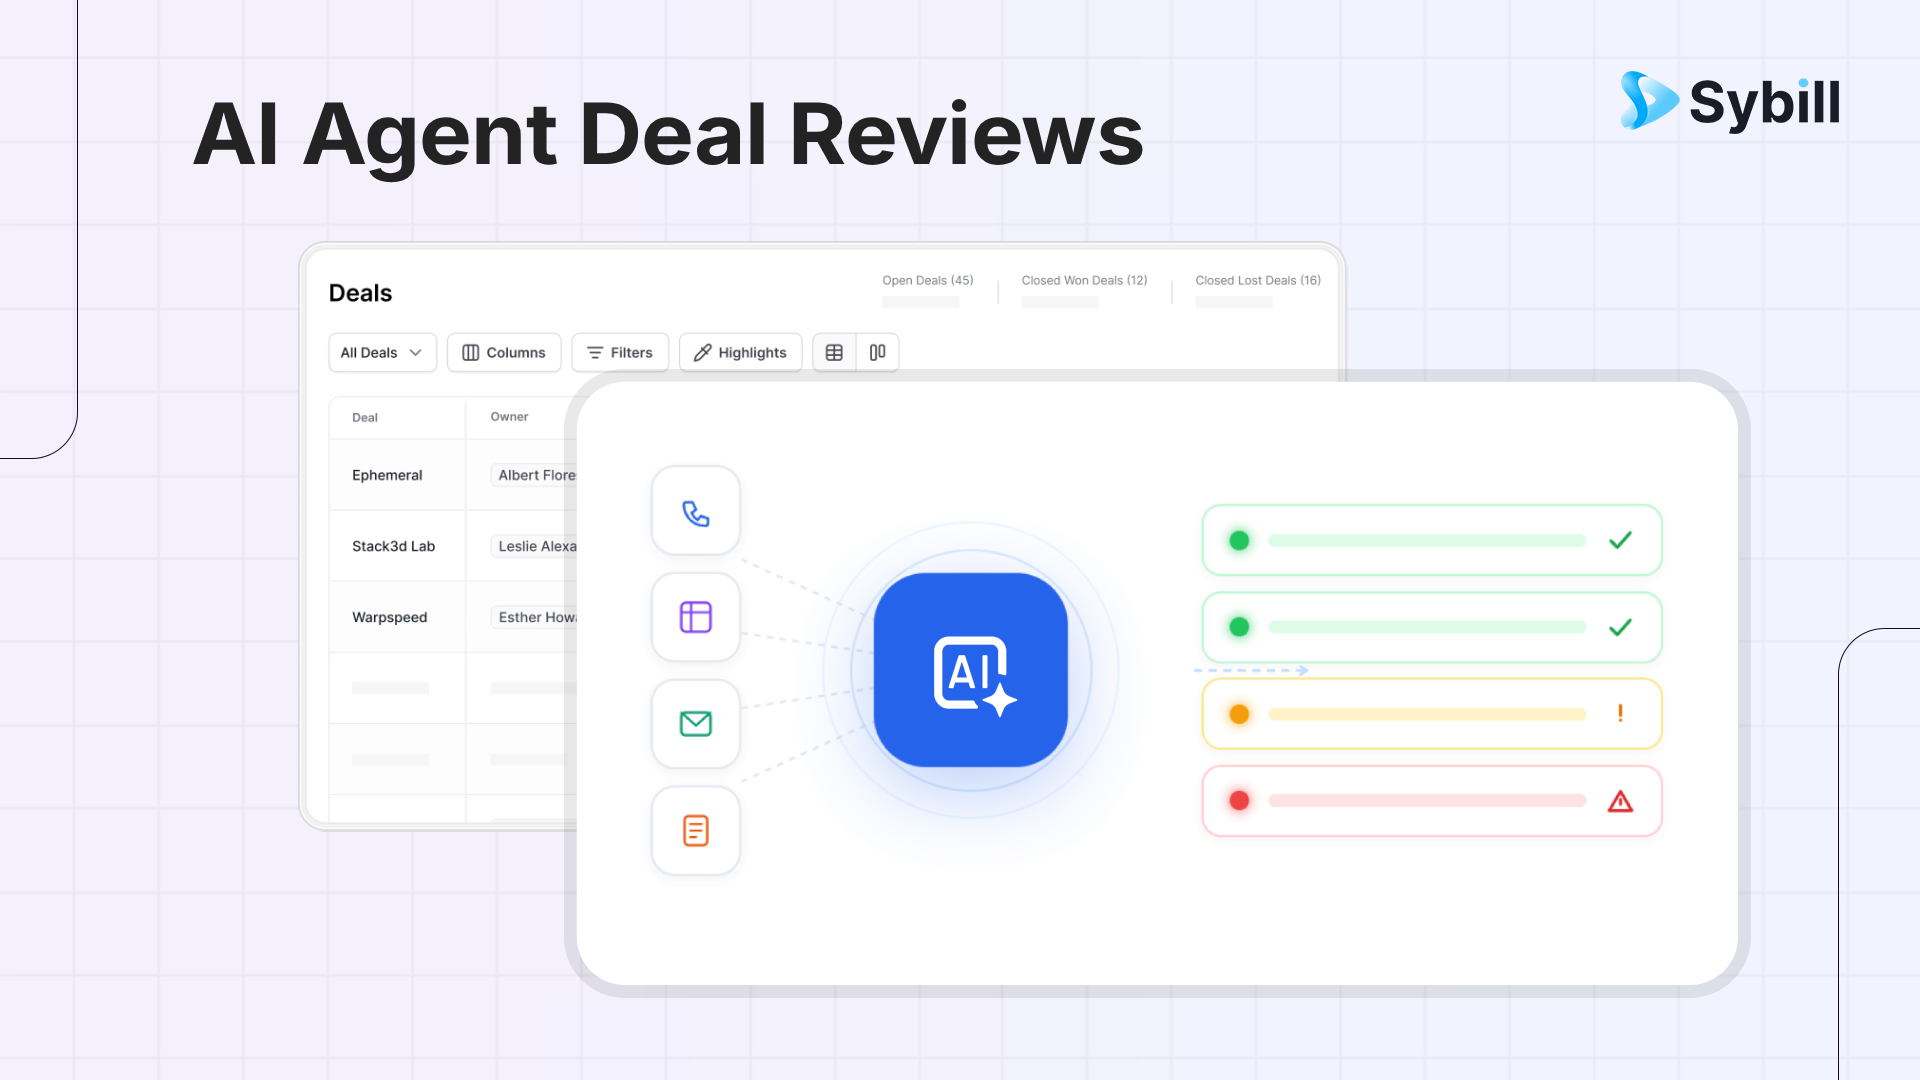
Task: Click the Highlights button
Action: [740, 352]
